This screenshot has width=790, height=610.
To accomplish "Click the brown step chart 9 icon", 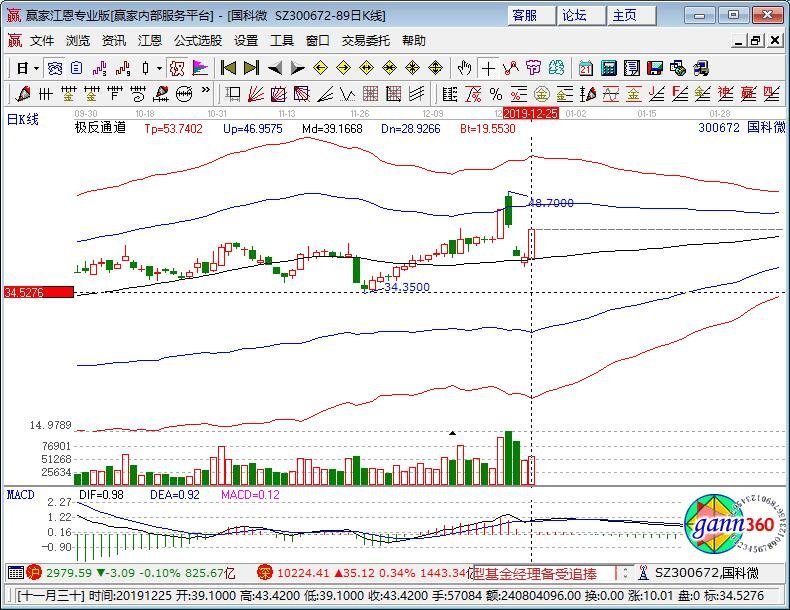I will coord(122,68).
